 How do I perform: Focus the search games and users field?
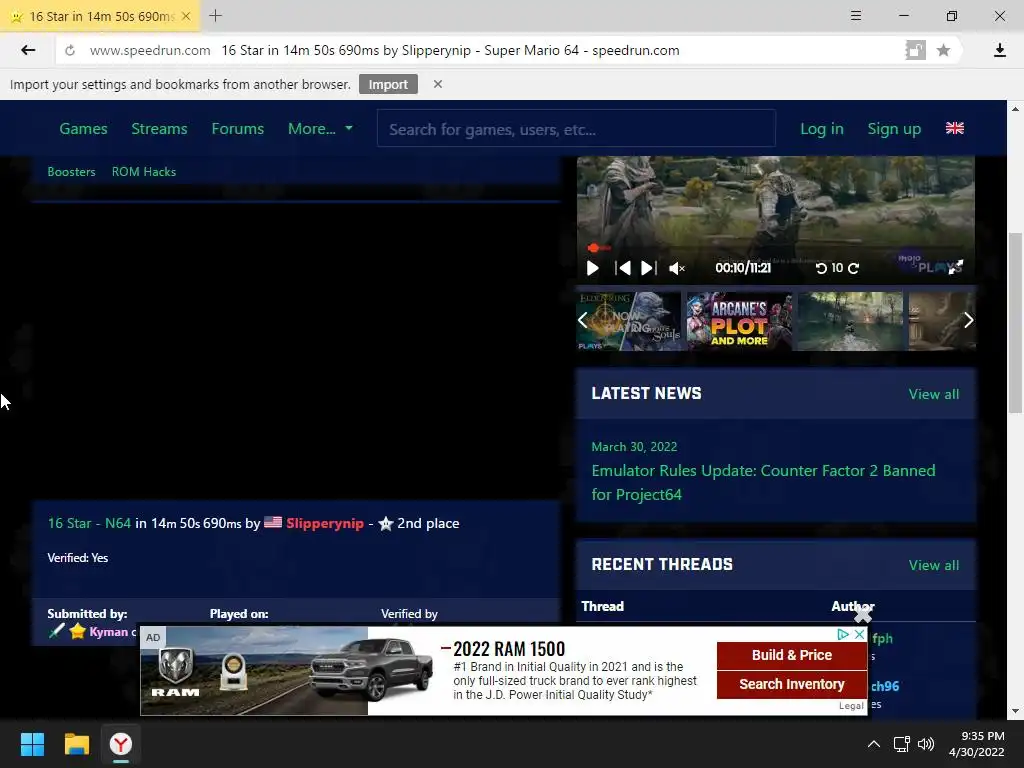click(x=576, y=129)
